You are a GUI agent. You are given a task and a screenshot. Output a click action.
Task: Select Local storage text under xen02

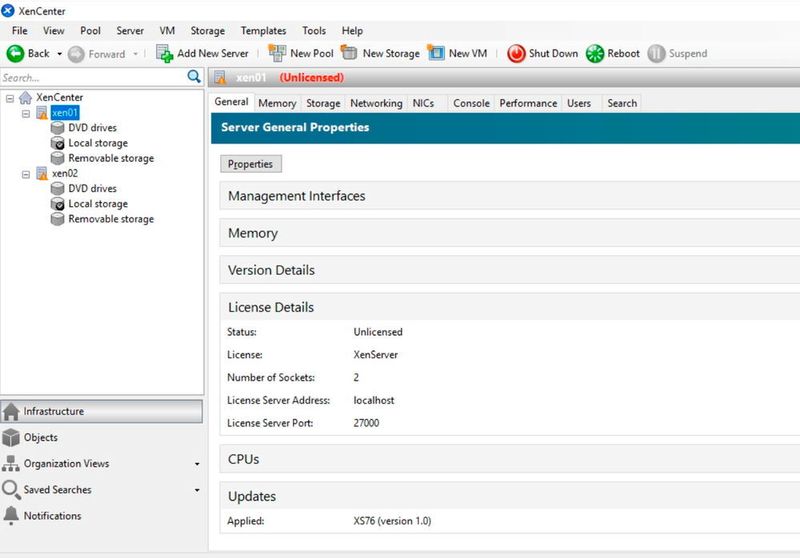tap(98, 204)
